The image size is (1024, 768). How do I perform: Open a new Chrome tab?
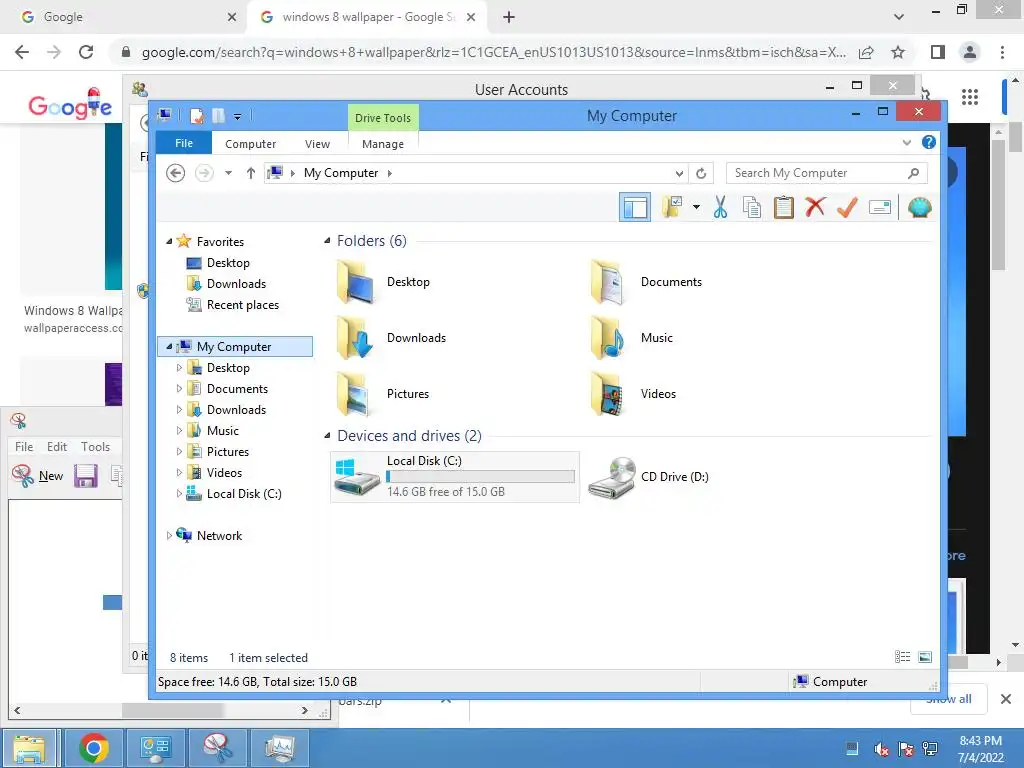pyautogui.click(x=509, y=18)
